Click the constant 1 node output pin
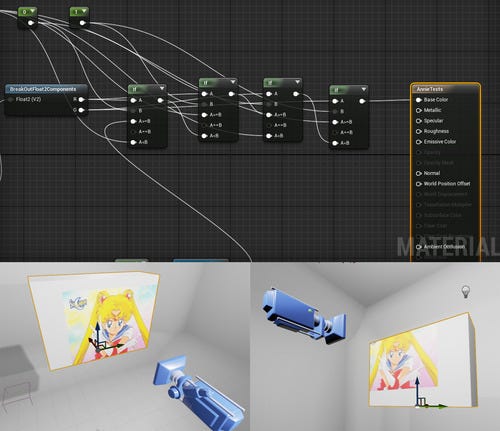 coord(82,23)
